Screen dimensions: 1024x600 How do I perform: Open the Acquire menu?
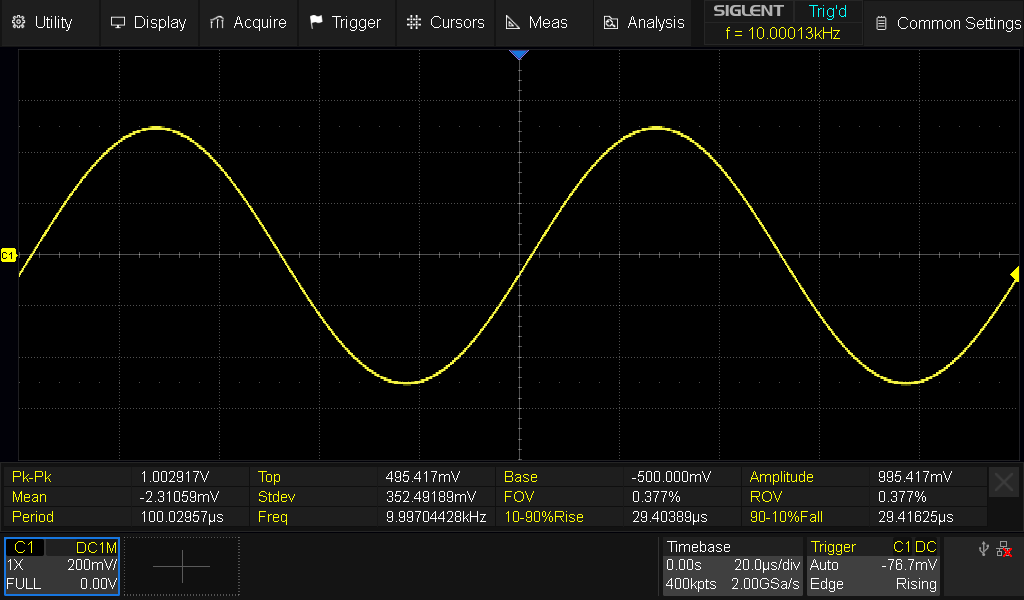248,22
